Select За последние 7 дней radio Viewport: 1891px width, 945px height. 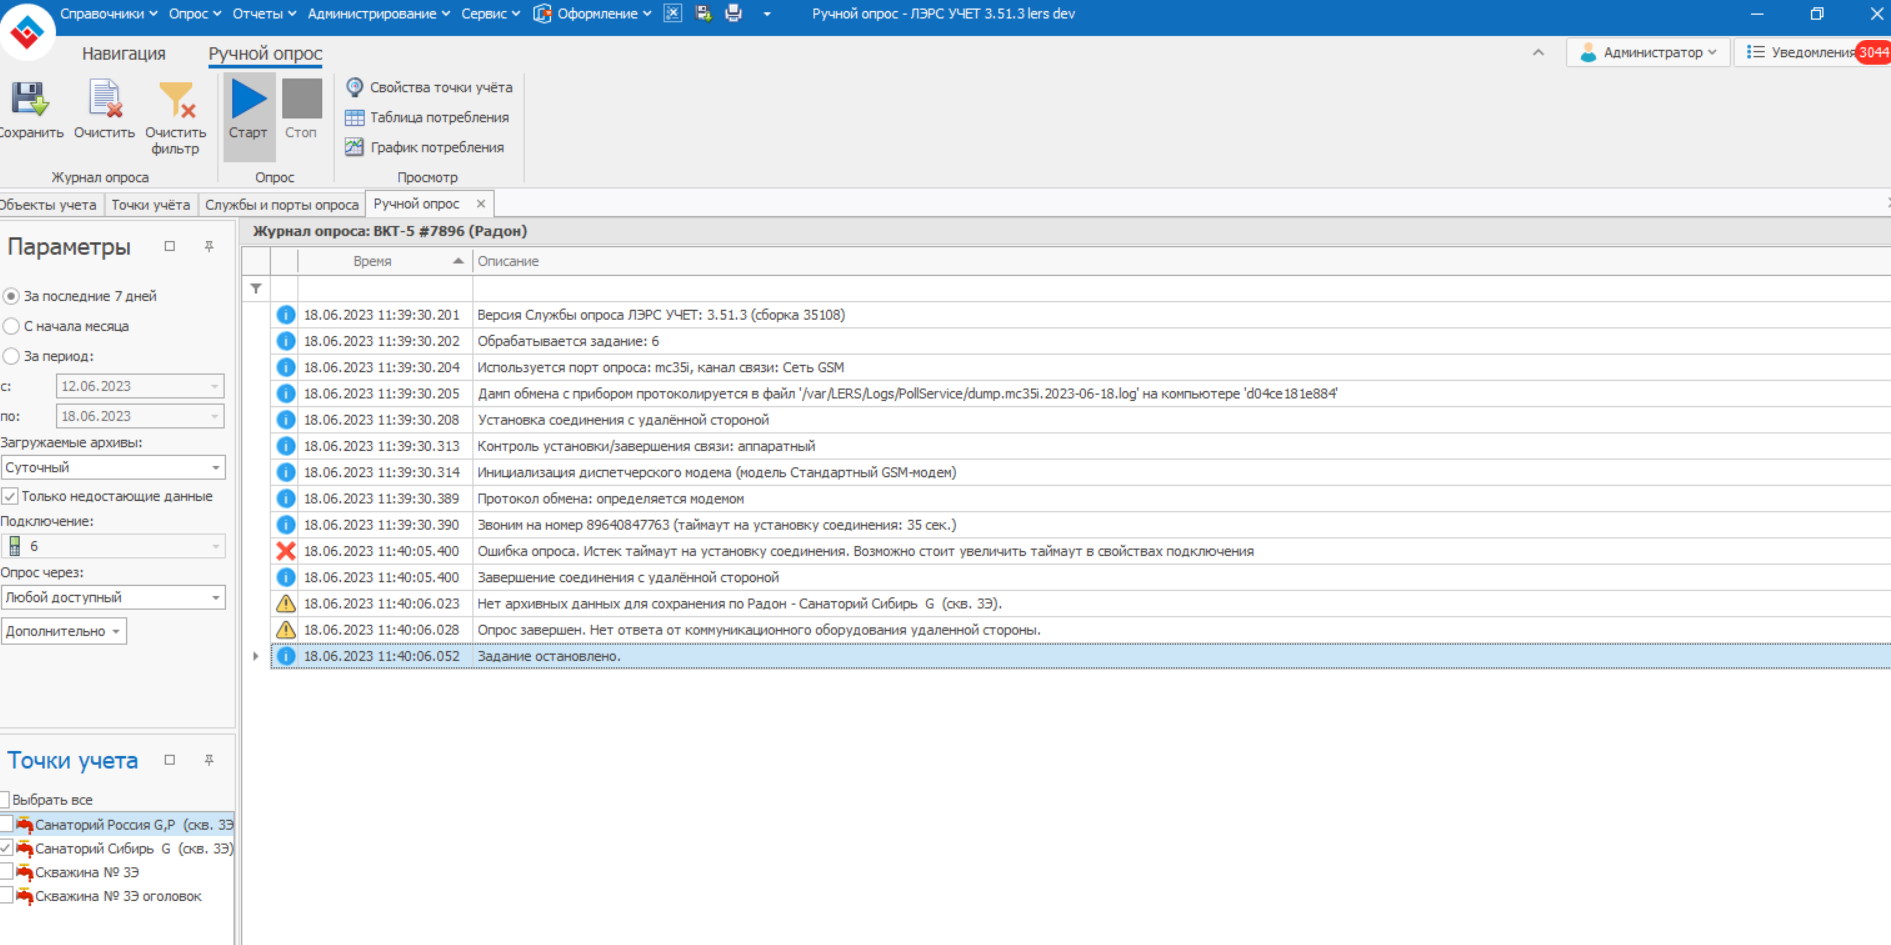coord(11,296)
